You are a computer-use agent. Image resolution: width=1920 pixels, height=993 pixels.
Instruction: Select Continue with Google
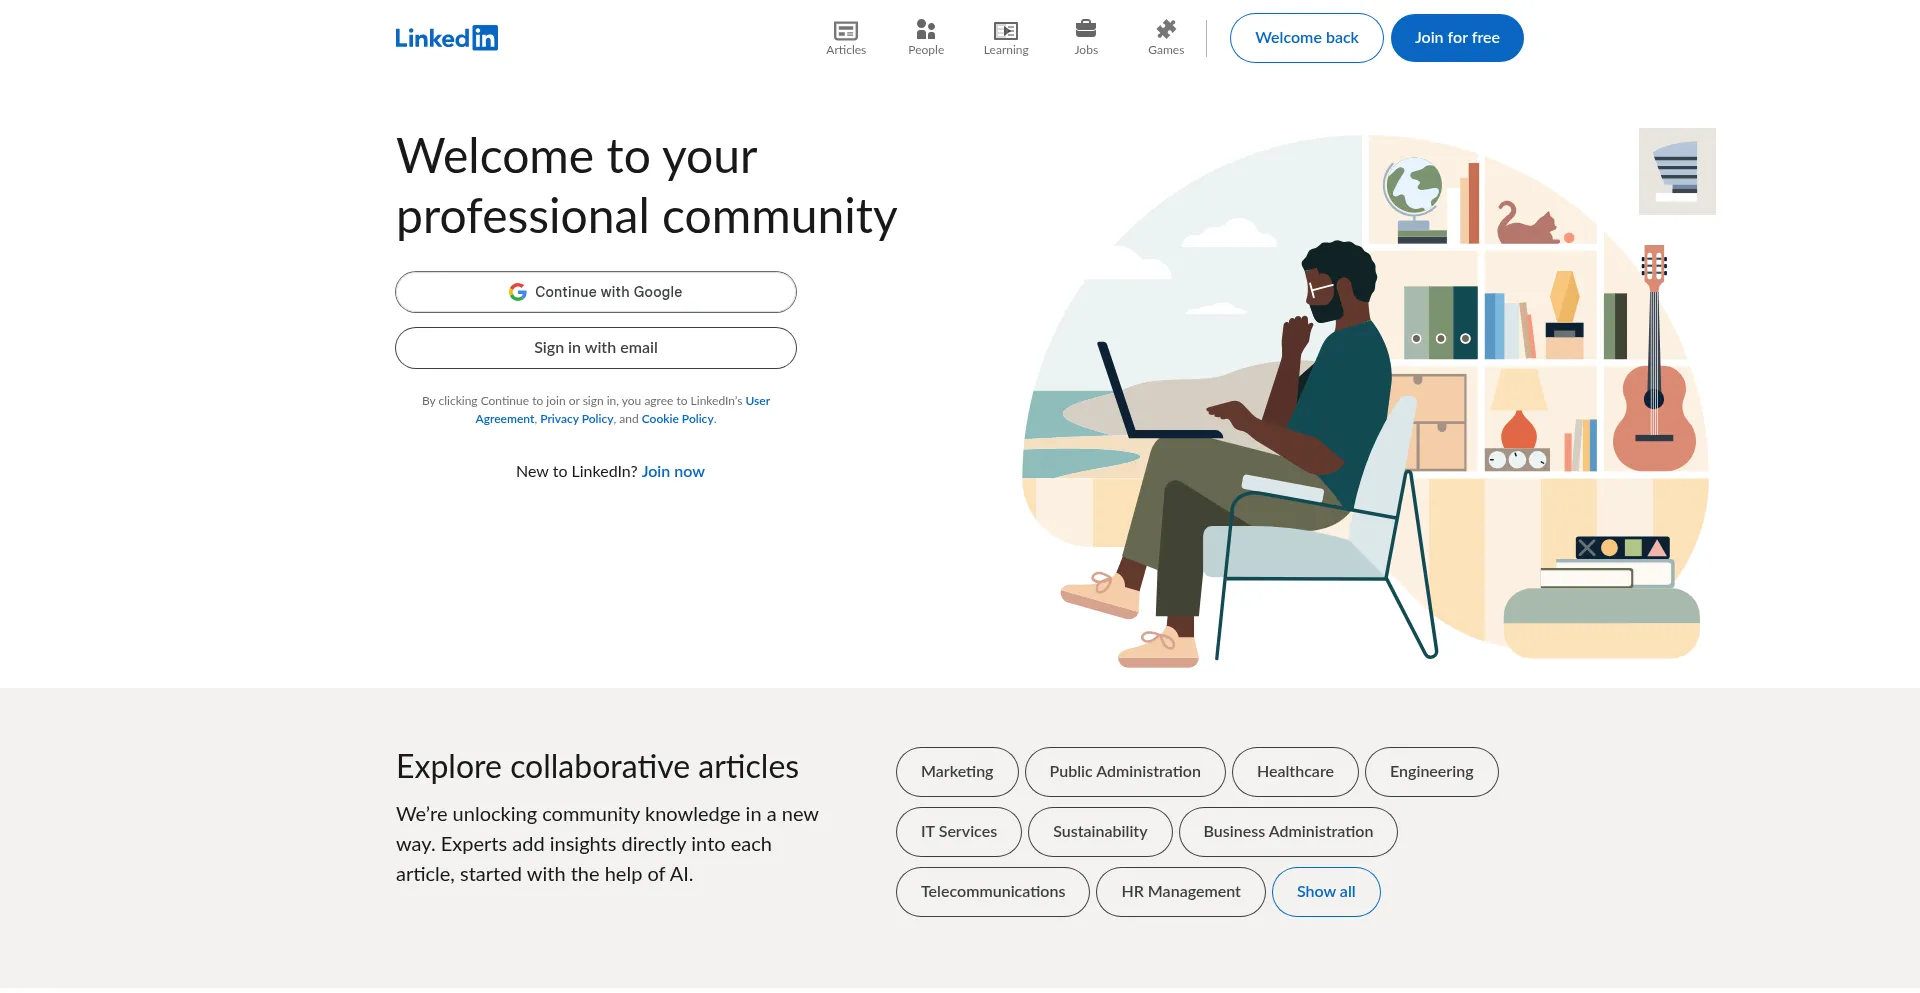coord(596,291)
